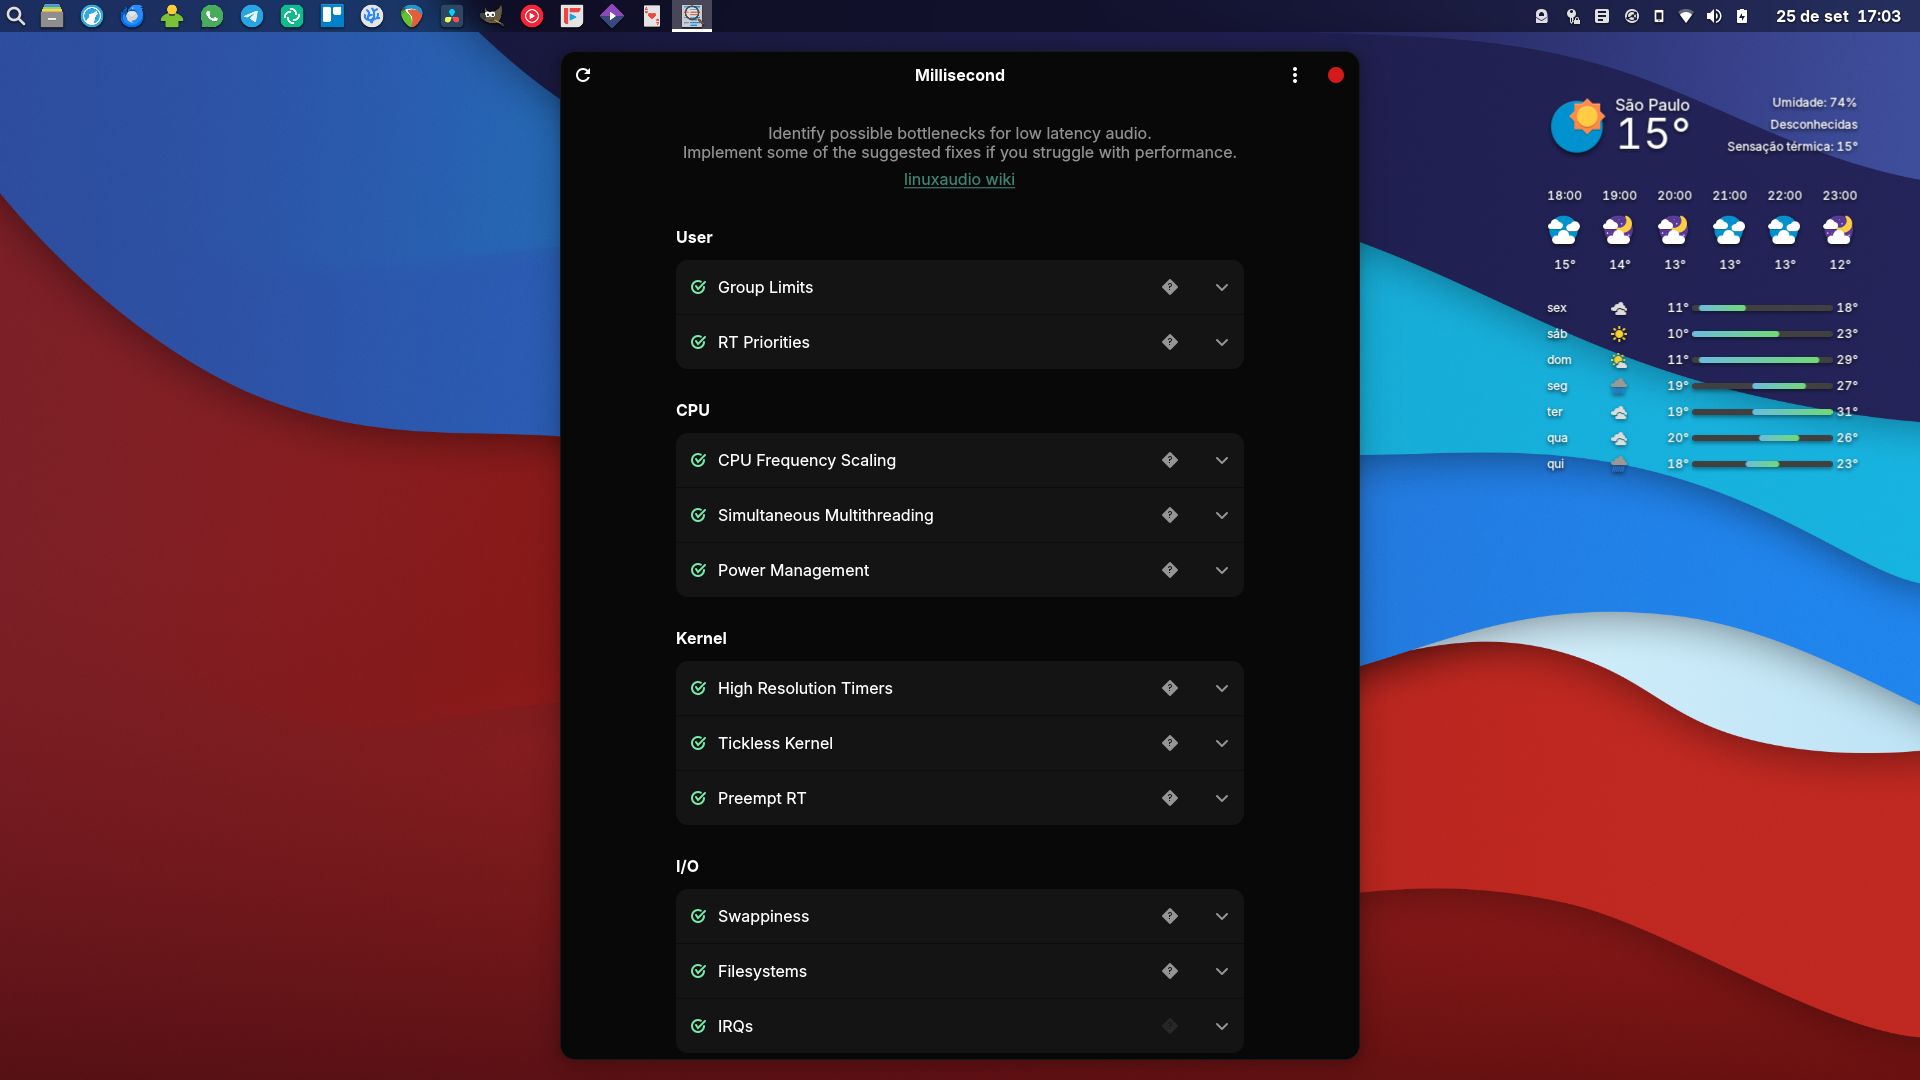This screenshot has width=1920, height=1080.
Task: Click help diamond icon for Group Limits
Action: tap(1170, 287)
